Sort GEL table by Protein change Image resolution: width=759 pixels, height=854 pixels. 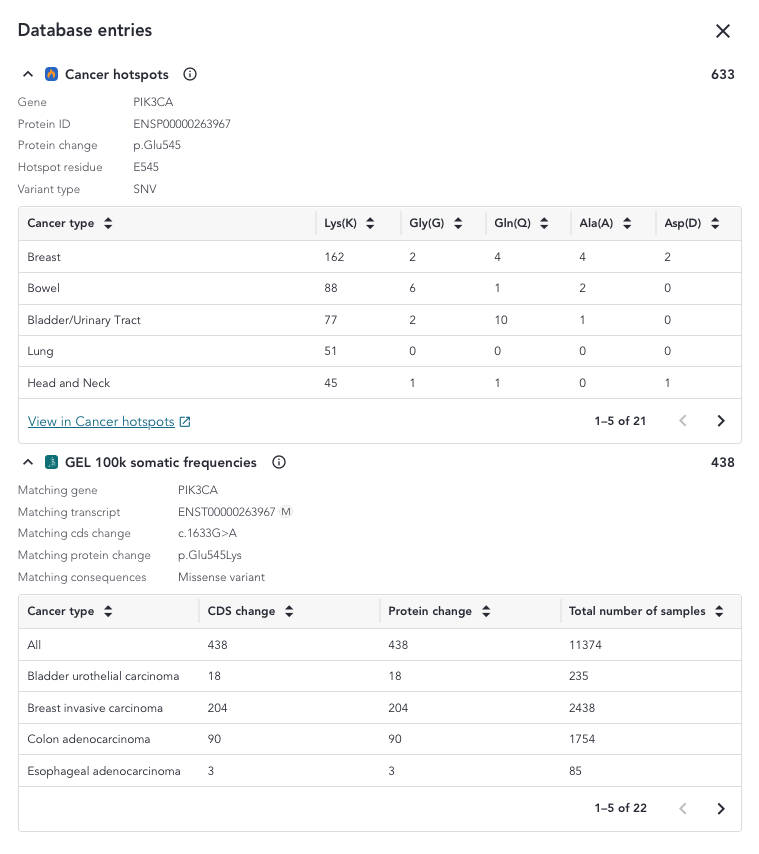click(x=485, y=612)
